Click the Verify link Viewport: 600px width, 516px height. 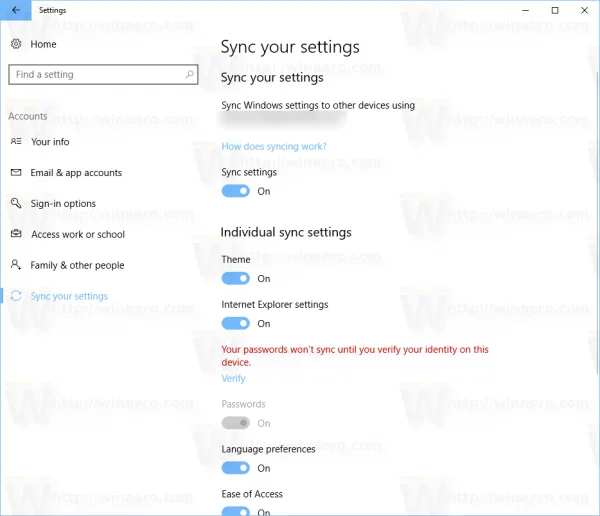(233, 378)
